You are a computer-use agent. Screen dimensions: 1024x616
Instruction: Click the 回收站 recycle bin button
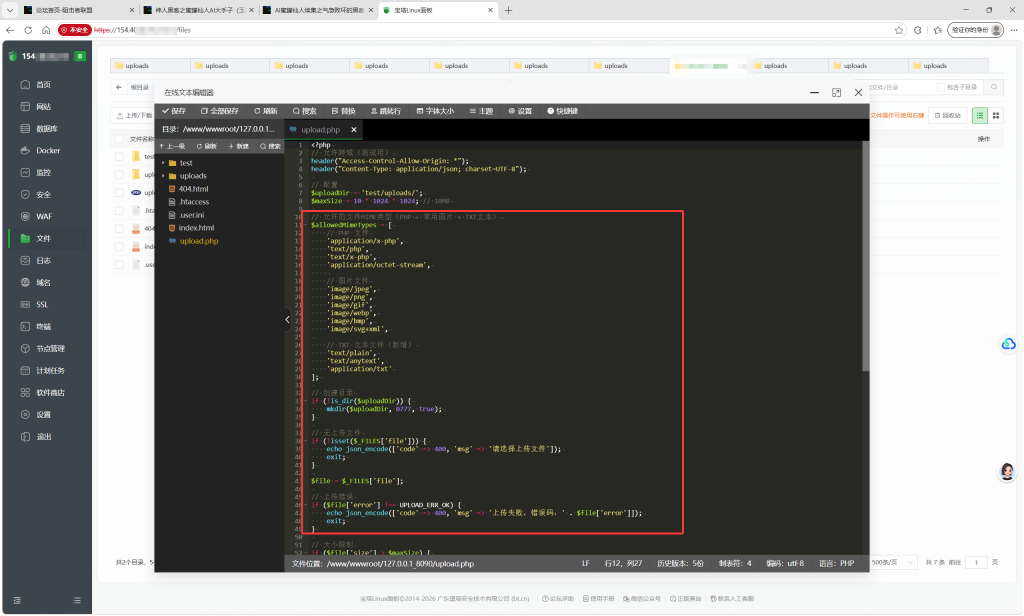(x=948, y=116)
